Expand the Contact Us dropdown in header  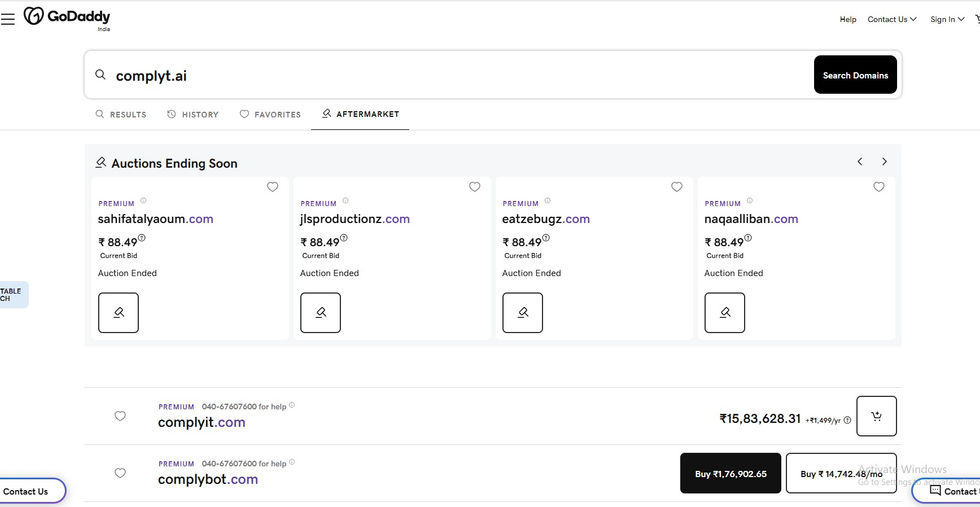[x=892, y=19]
